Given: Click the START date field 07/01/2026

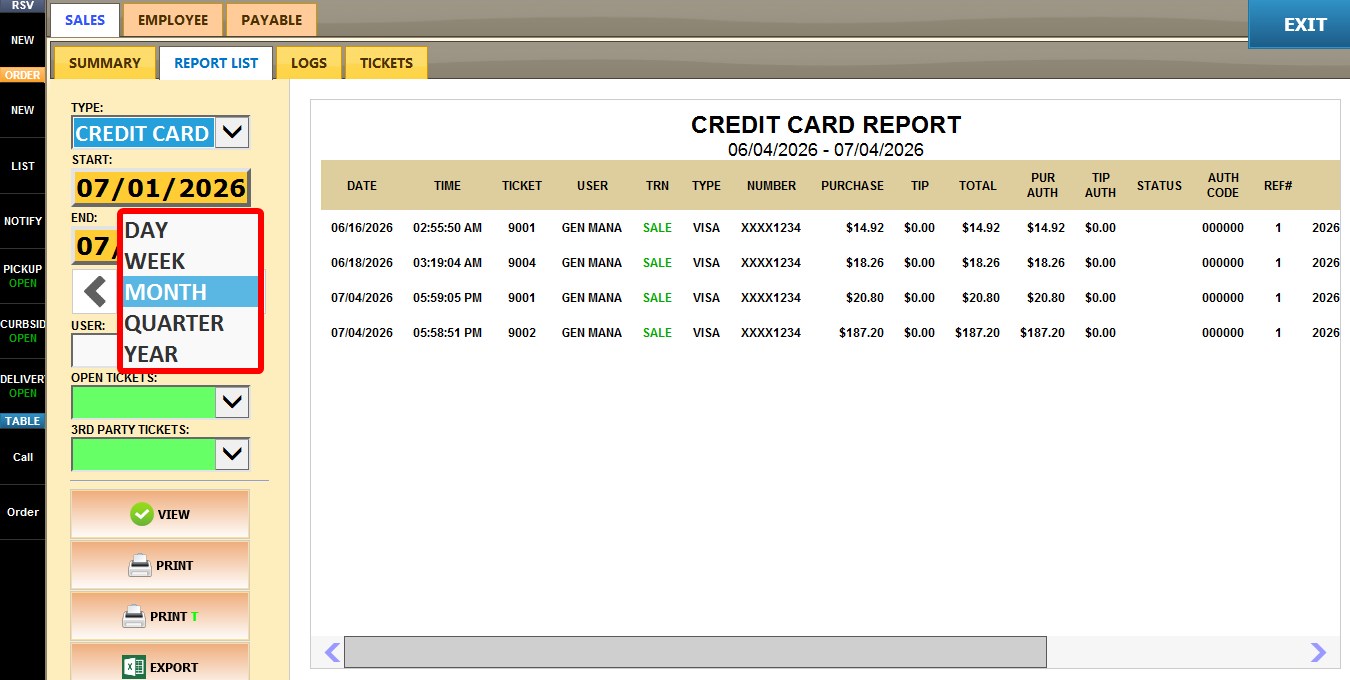Looking at the screenshot, I should (161, 187).
